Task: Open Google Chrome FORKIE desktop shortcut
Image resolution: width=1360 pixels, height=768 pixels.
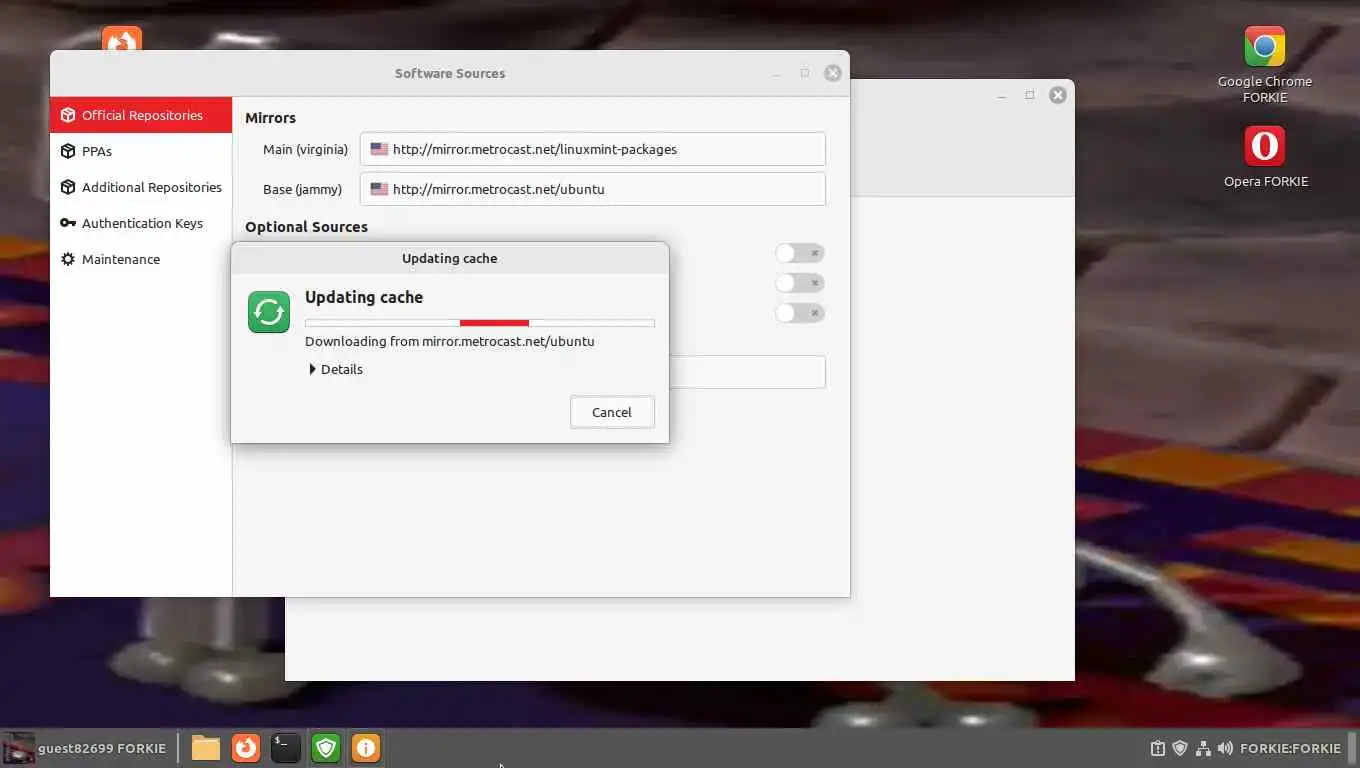Action: coord(1265,64)
